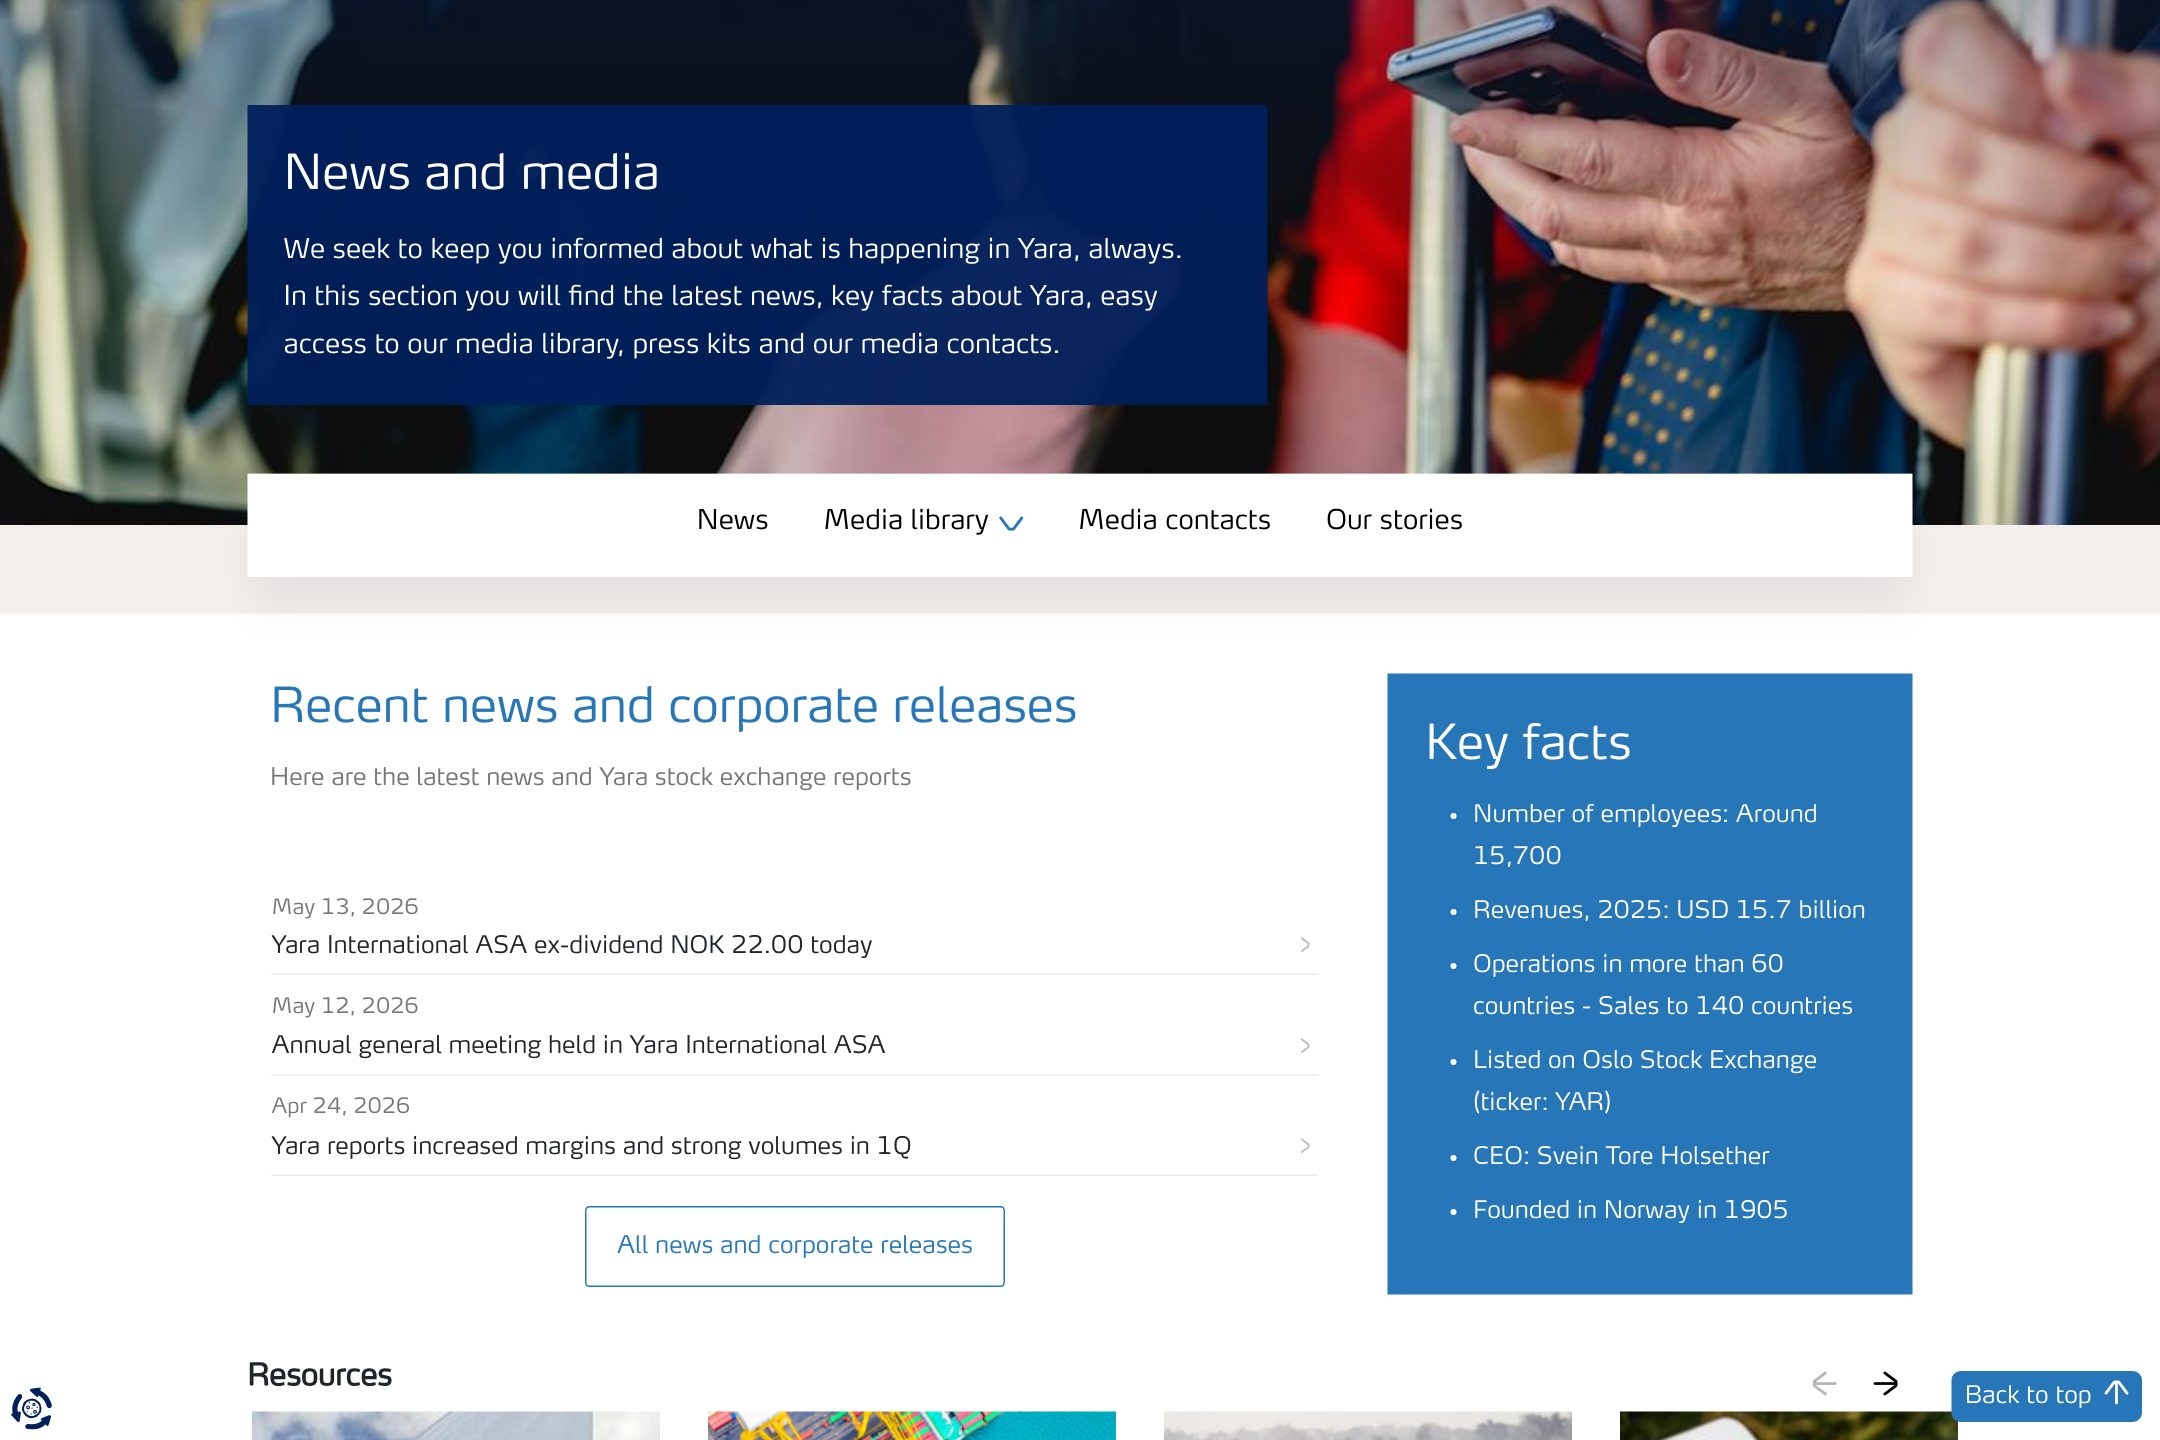Screen dimensions: 2160x1440
Task: Click the May 13, 2026 date
Action: click(345, 907)
